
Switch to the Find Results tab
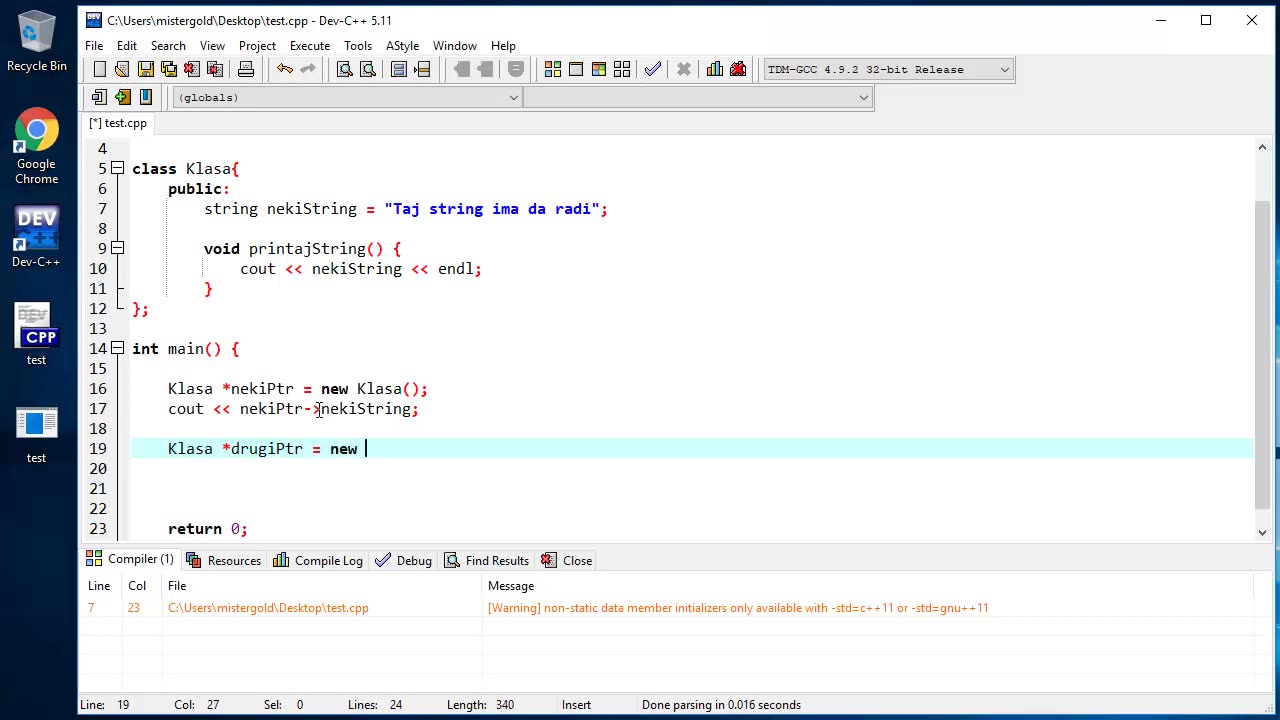point(486,560)
